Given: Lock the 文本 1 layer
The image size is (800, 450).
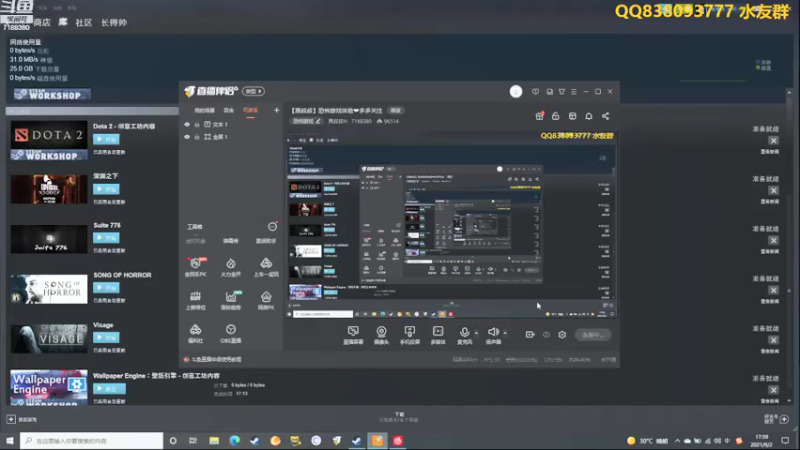Looking at the screenshot, I should coord(197,124).
